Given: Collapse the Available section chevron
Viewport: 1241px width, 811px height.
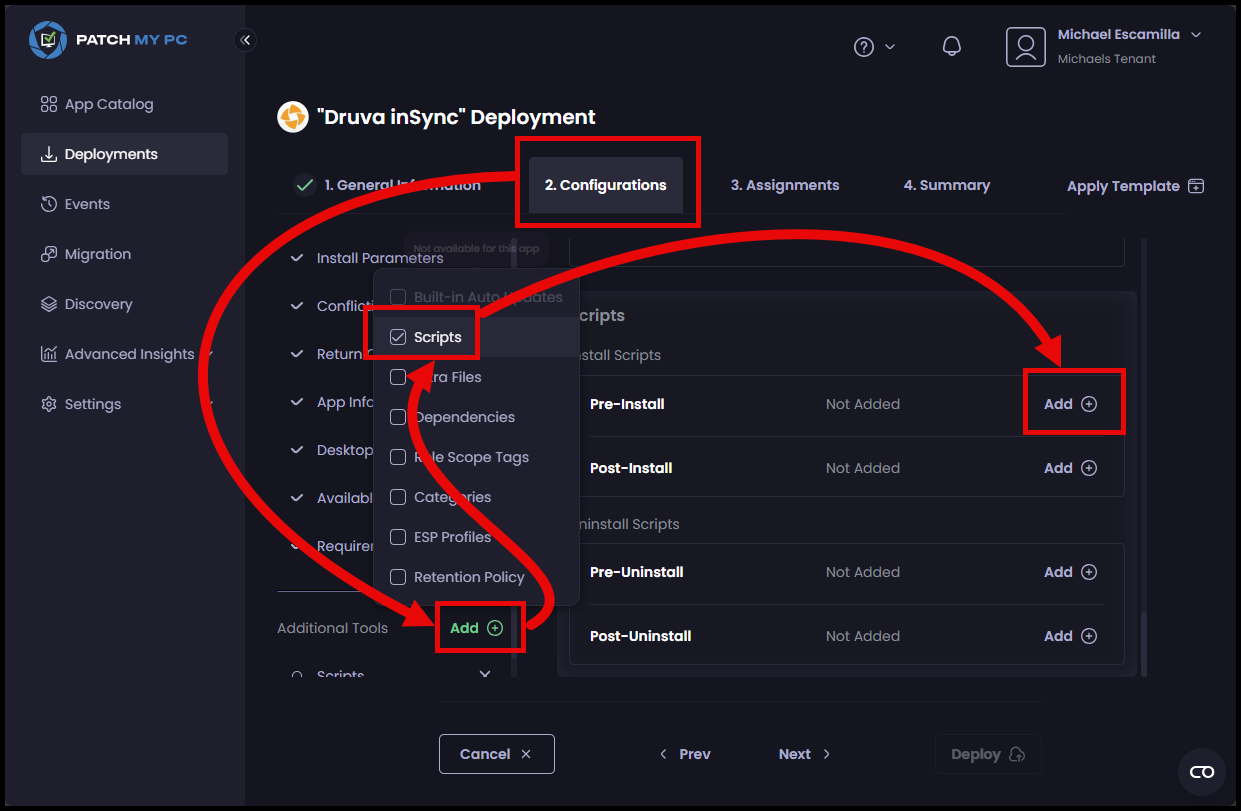Looking at the screenshot, I should tap(296, 498).
